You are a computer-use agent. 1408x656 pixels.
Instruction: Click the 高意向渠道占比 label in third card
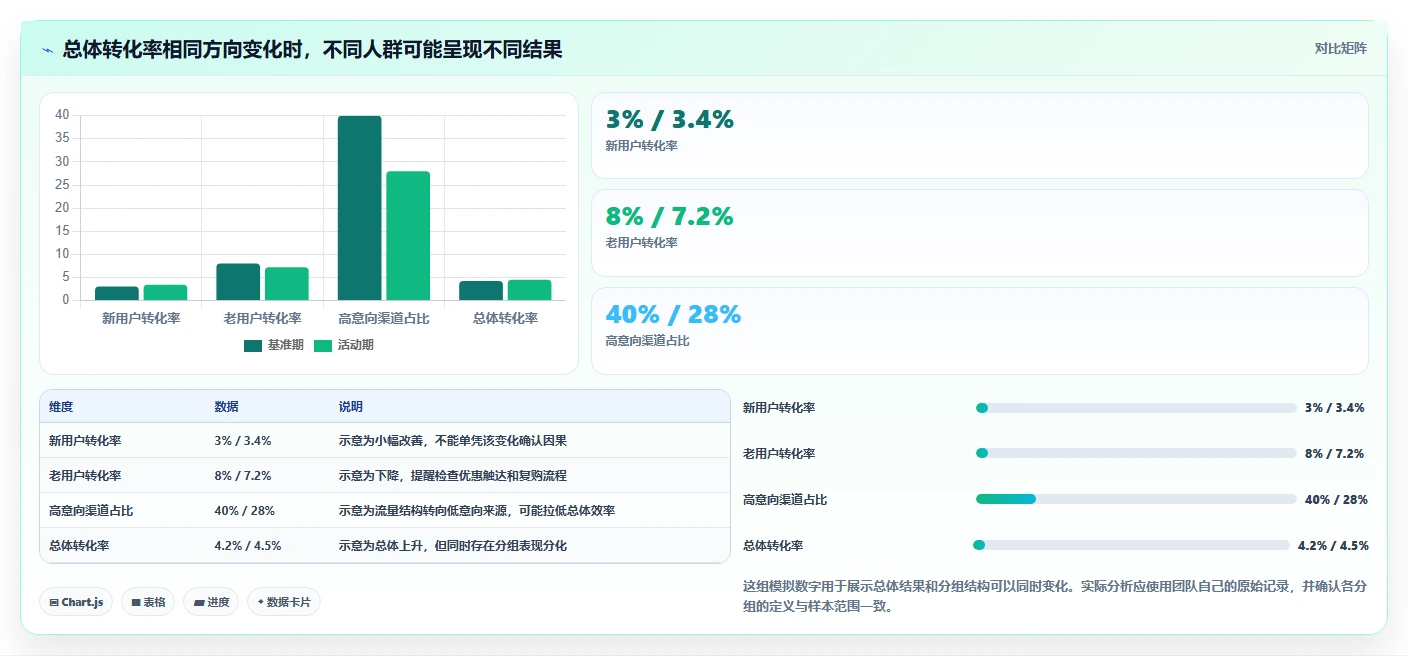click(x=648, y=341)
